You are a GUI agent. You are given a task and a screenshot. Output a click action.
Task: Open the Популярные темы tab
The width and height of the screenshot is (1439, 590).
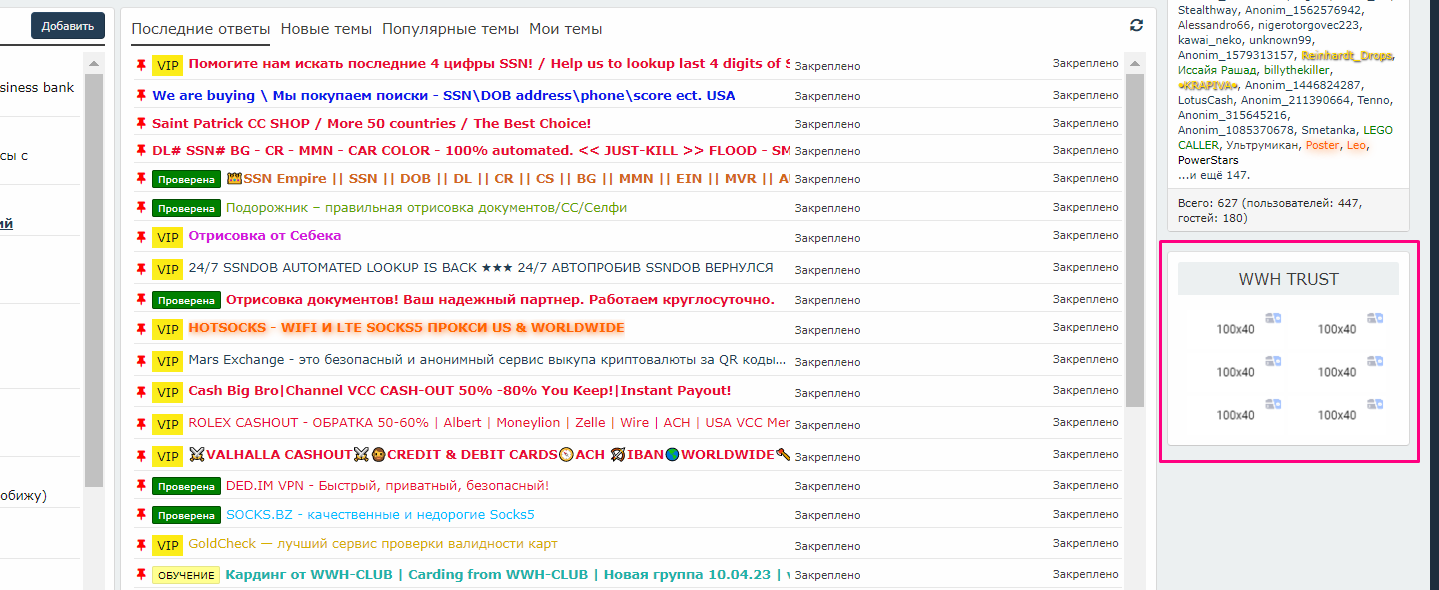pos(450,29)
